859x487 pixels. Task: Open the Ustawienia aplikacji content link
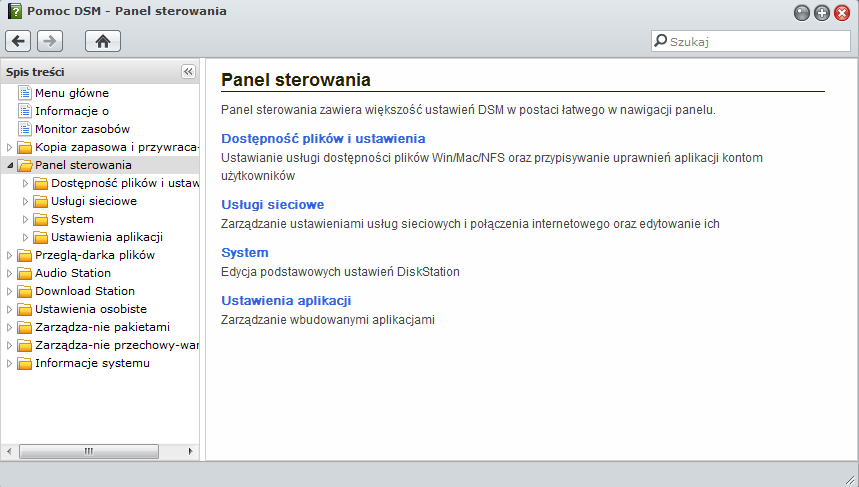click(286, 301)
